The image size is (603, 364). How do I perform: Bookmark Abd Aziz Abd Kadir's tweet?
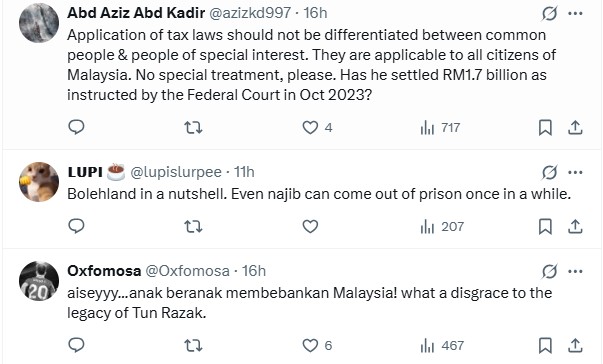[545, 128]
